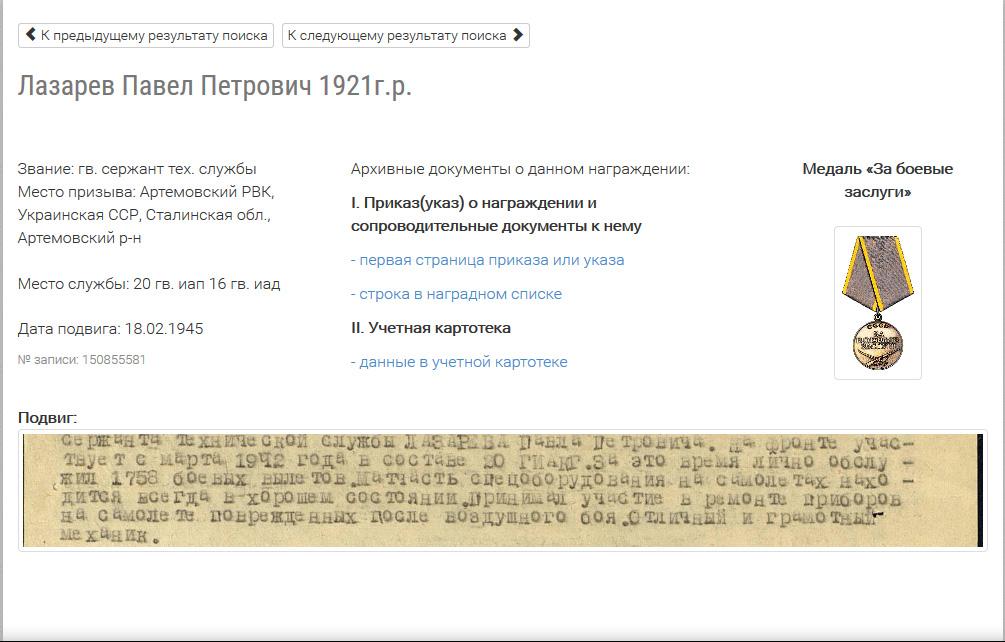Image resolution: width=1005 pixels, height=642 pixels.
Task: Click the medal image thumbnail
Action: point(877,302)
